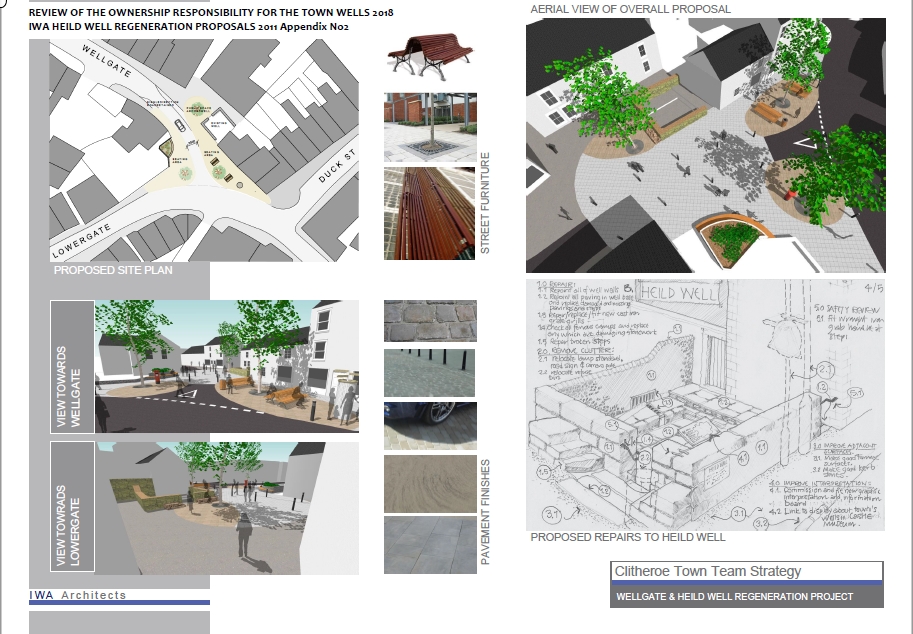Select the tree grate street furniture photo
913x634 pixels.
click(430, 127)
